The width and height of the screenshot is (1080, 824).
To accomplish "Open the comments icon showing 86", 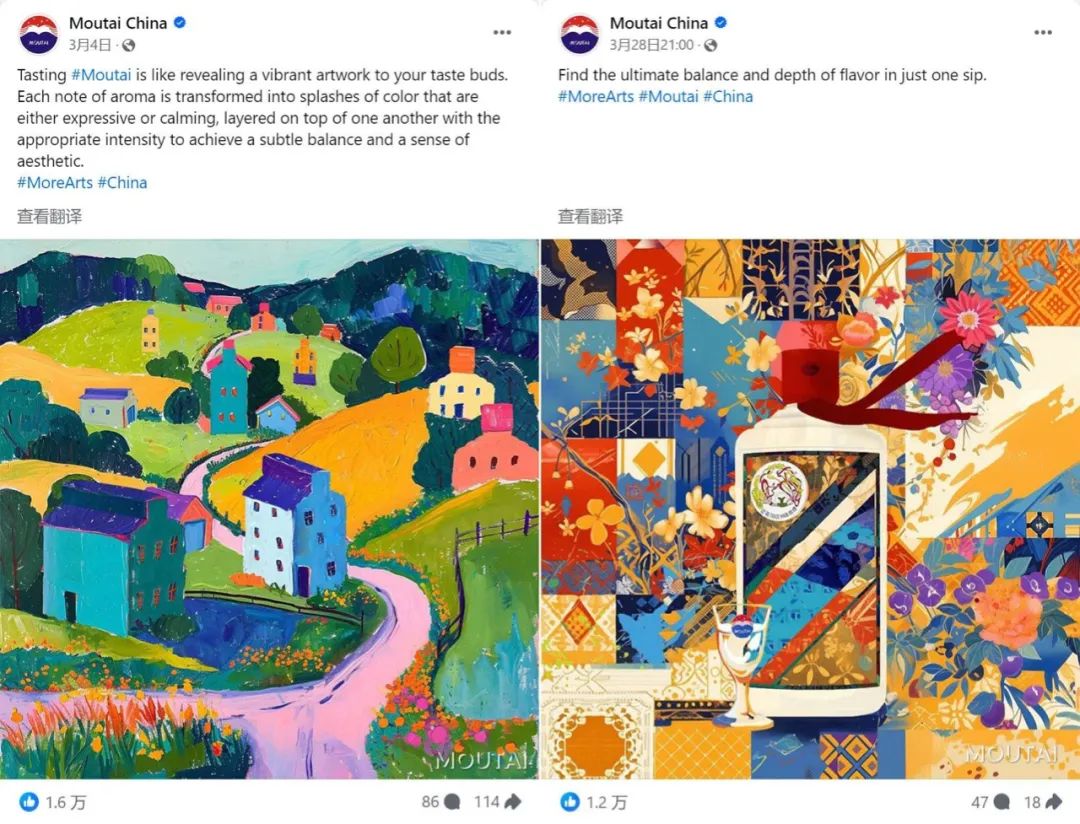I will point(453,802).
